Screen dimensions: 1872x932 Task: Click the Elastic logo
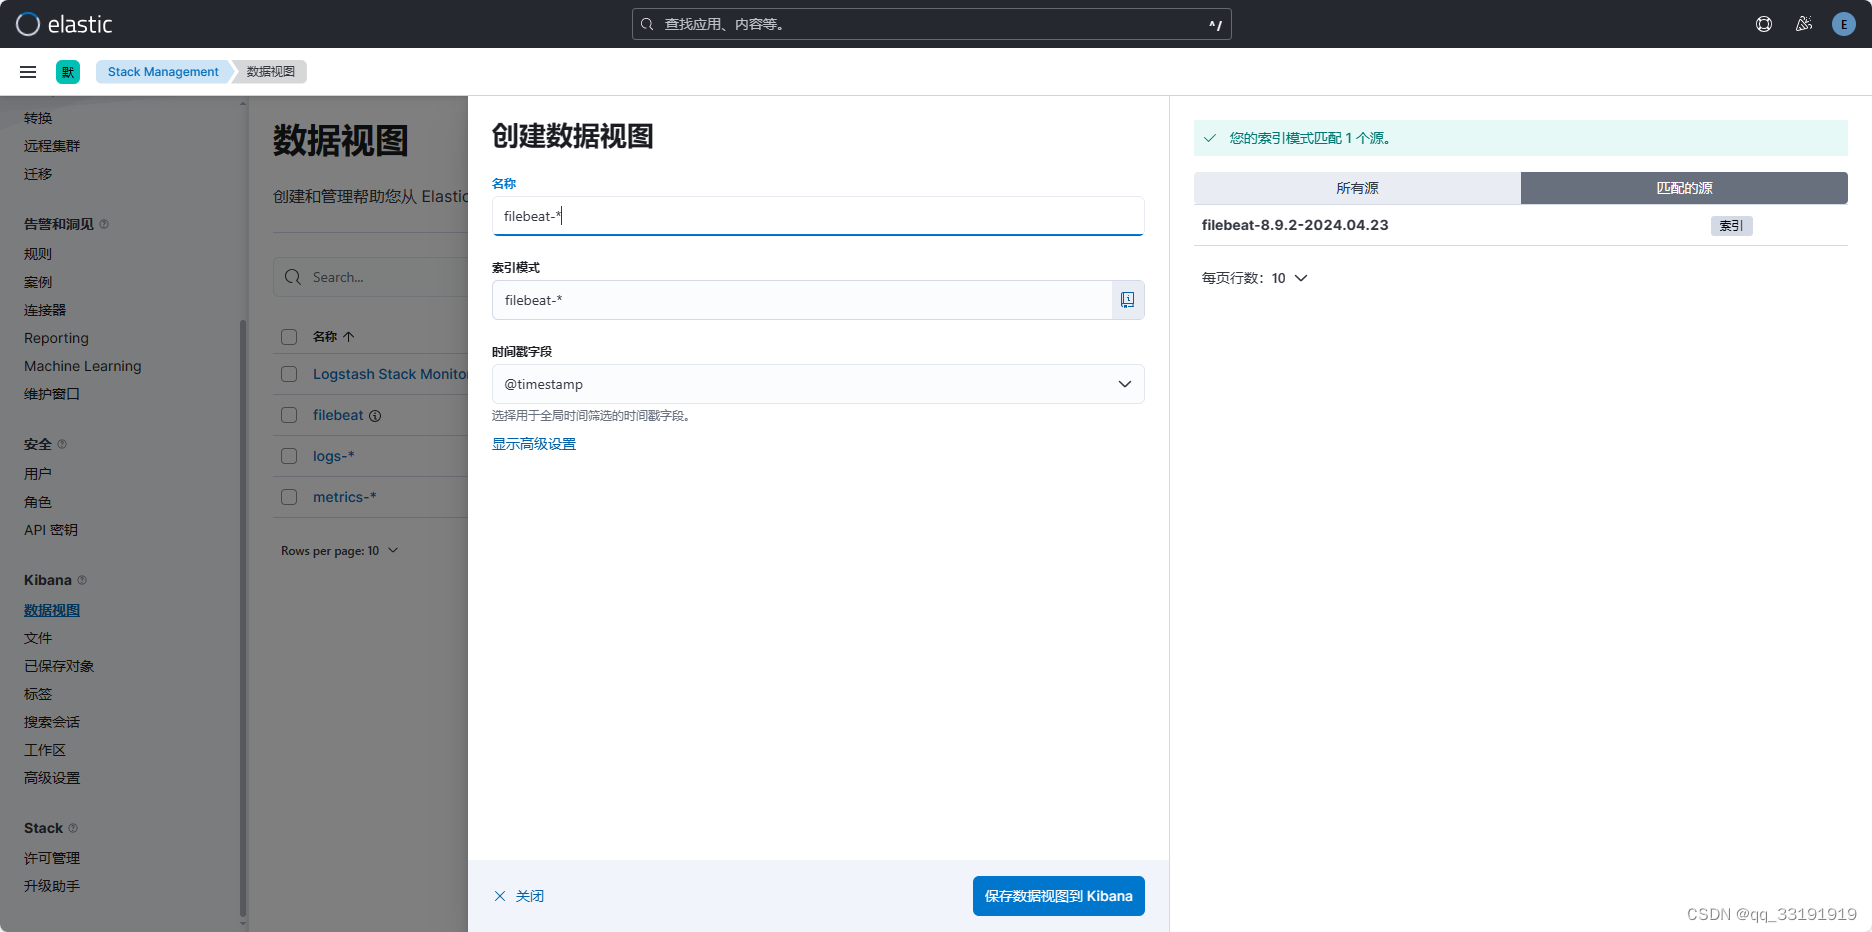[x=70, y=24]
